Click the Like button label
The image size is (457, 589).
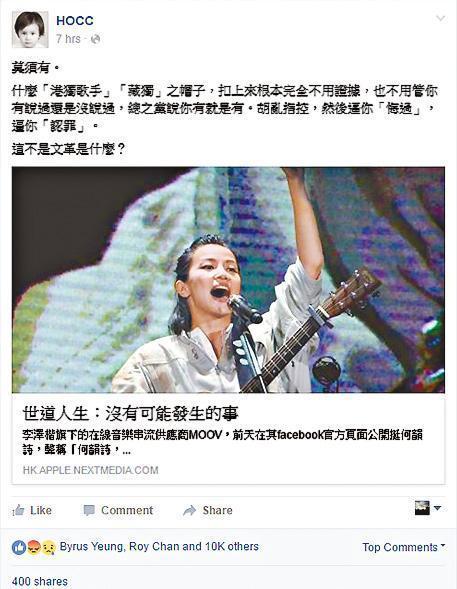pyautogui.click(x=41, y=510)
